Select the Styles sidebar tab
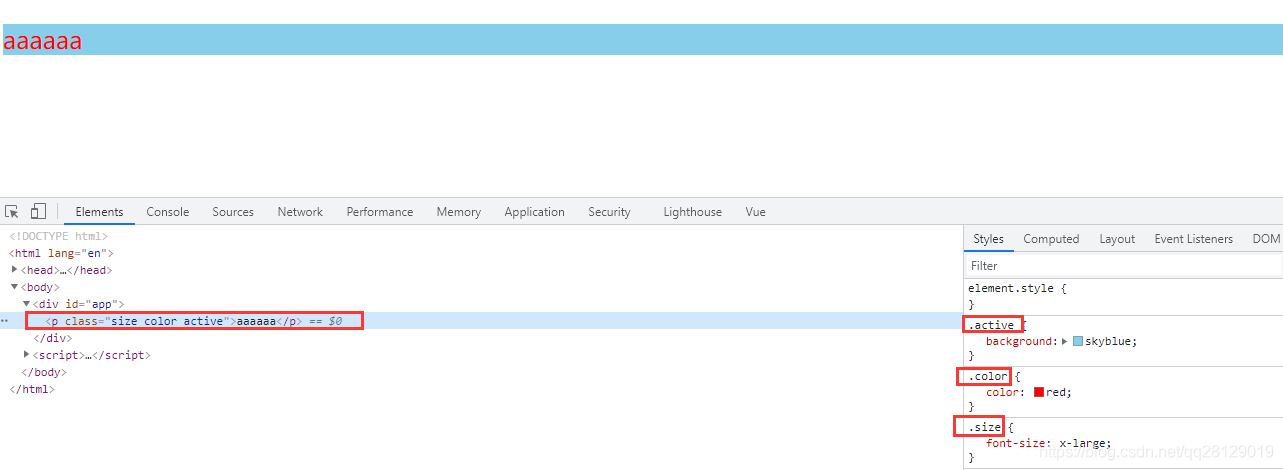 pos(988,239)
